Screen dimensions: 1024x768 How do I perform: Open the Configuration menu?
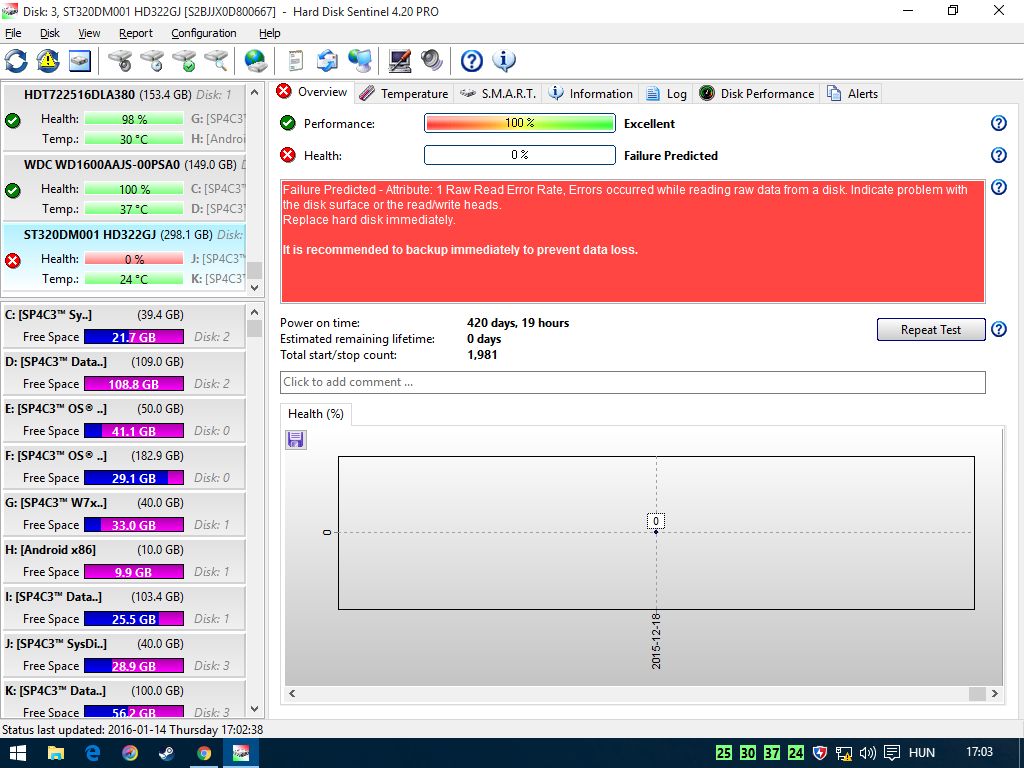coord(204,33)
